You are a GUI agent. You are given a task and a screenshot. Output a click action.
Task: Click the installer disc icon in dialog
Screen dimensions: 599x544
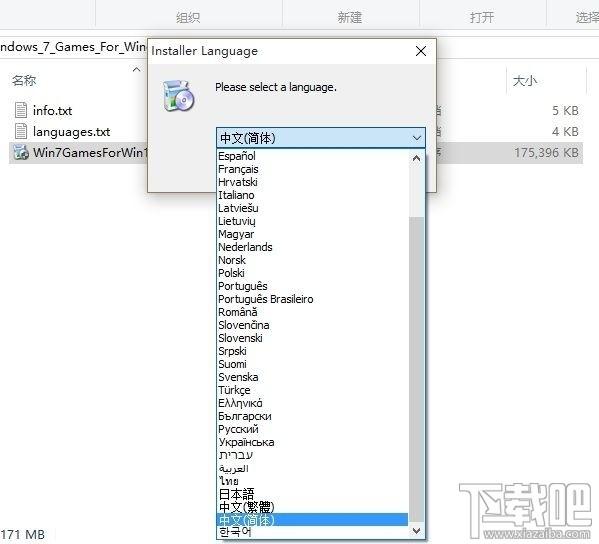[x=178, y=96]
